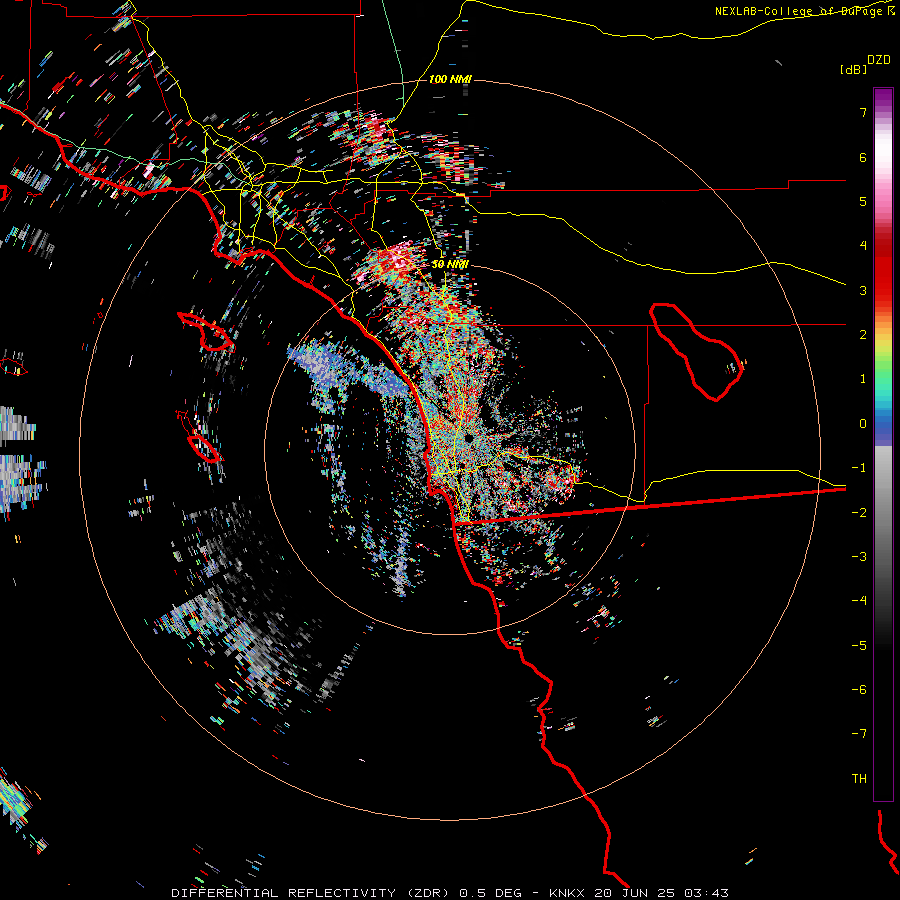Image resolution: width=900 pixels, height=900 pixels.
Task: Click the 20 JUN 25 date text
Action: click(x=636, y=893)
